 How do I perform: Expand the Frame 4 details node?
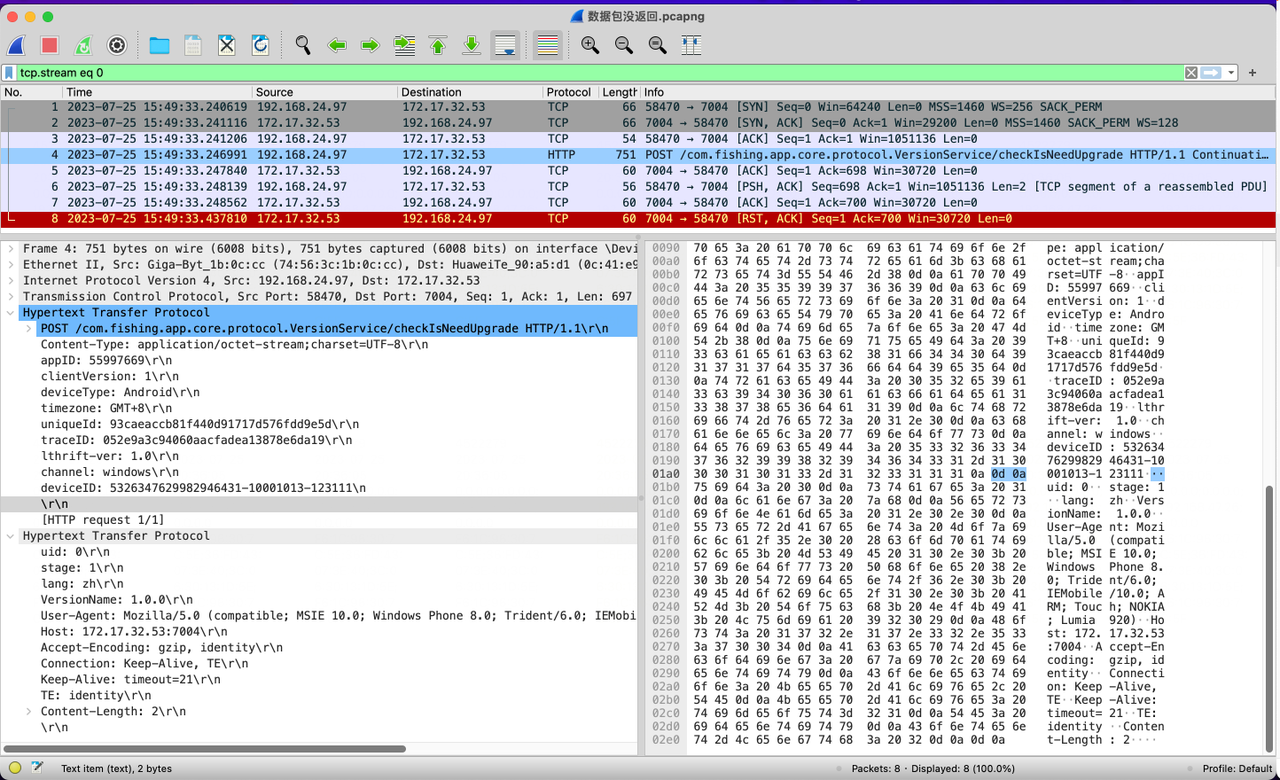[x=11, y=248]
